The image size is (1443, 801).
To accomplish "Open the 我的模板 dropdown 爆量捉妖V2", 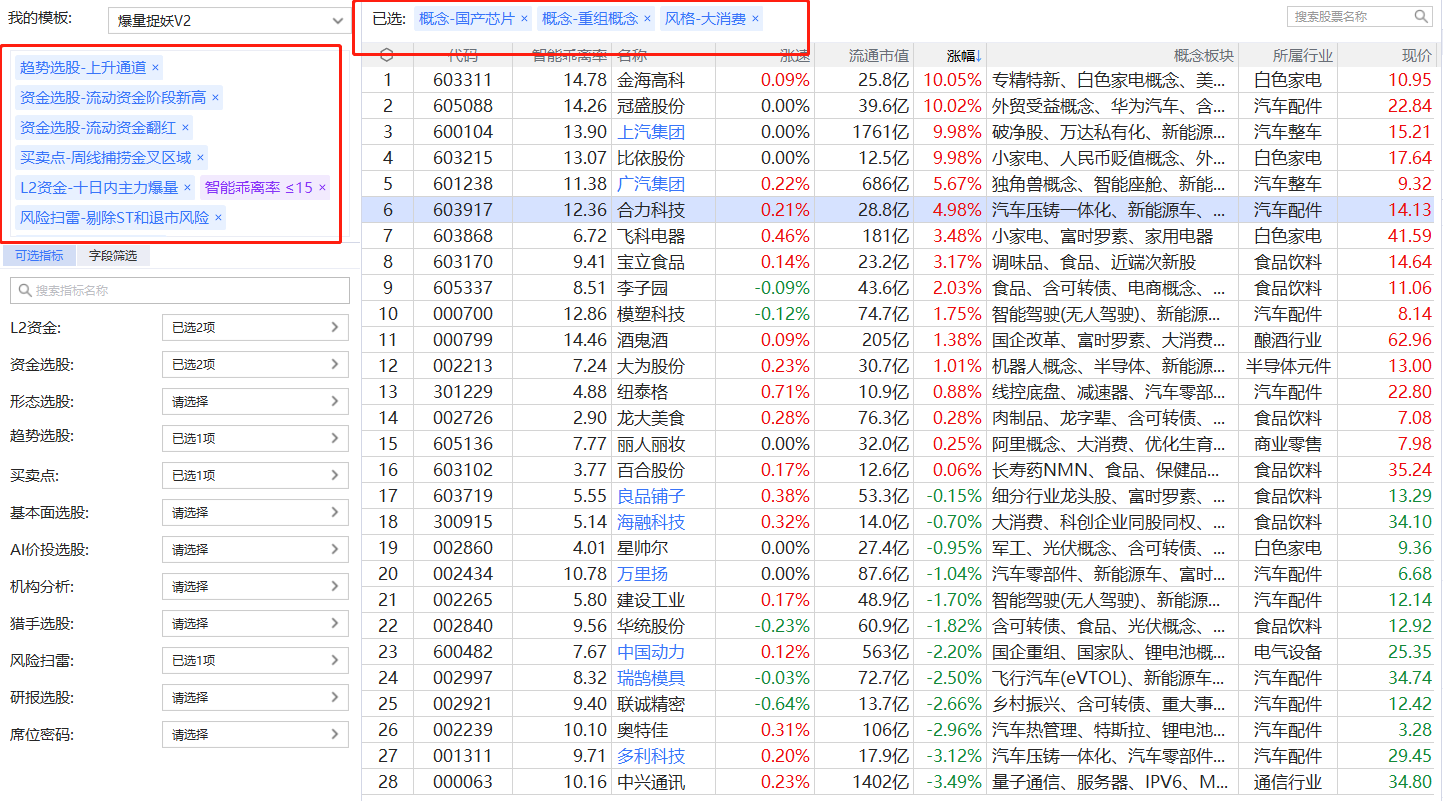I will (x=229, y=20).
